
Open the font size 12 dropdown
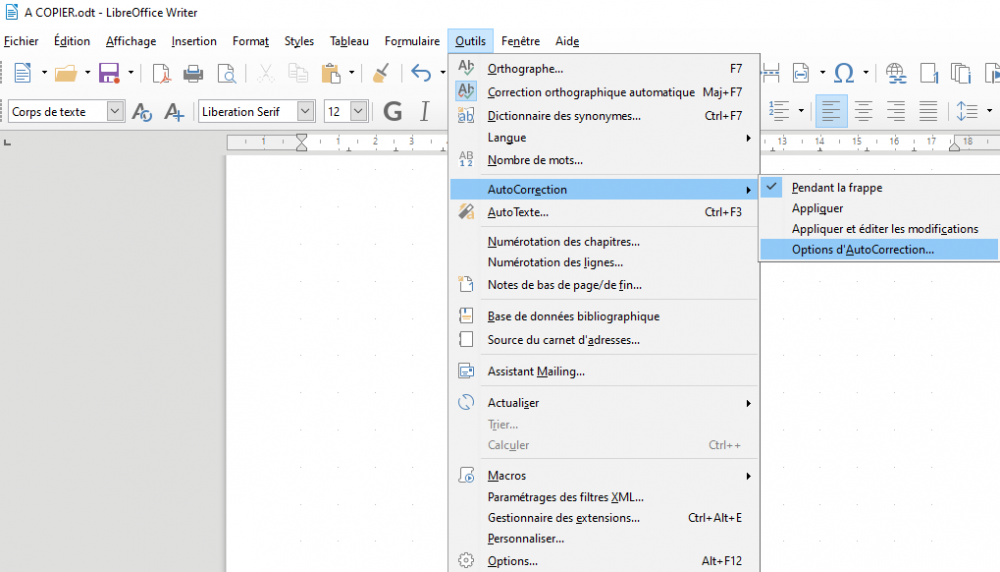pyautogui.click(x=359, y=112)
